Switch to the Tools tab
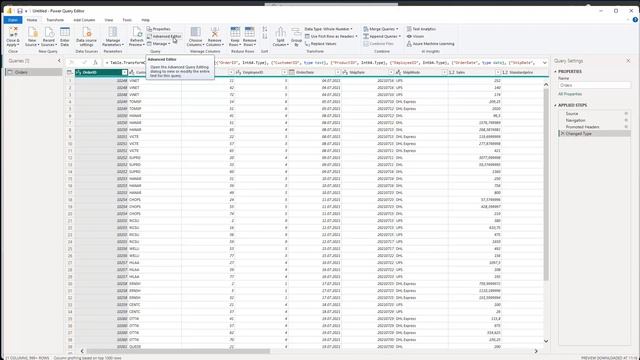Image resolution: width=640 pixels, height=360 pixels. (127, 20)
